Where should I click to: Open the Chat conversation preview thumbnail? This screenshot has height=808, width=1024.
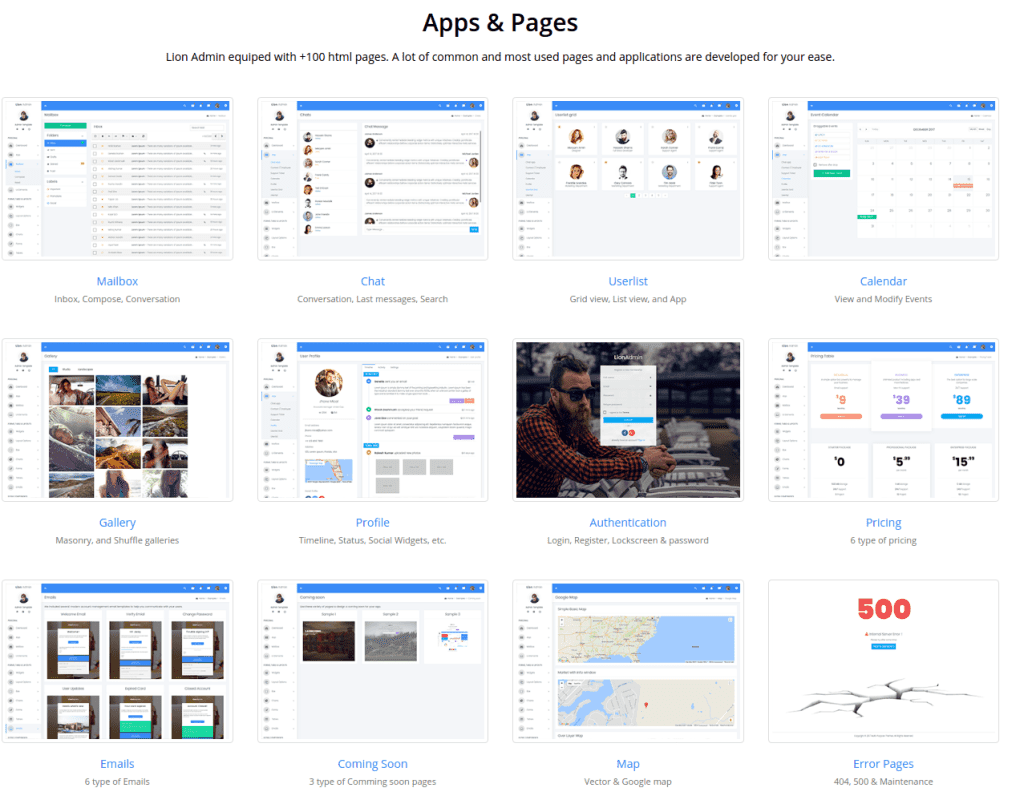(372, 179)
